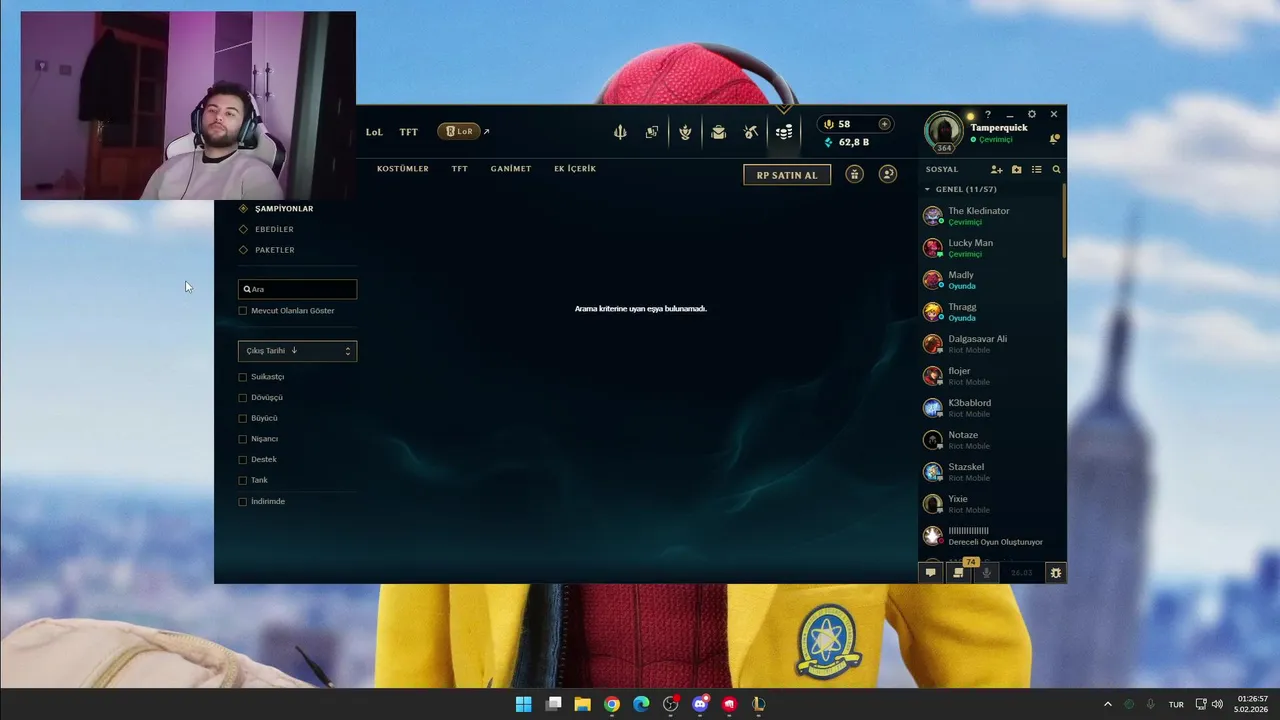Viewport: 1280px width, 720px height.
Task: Toggle the sort direction arrow beside Çıkış Tarihi
Action: (x=294, y=351)
